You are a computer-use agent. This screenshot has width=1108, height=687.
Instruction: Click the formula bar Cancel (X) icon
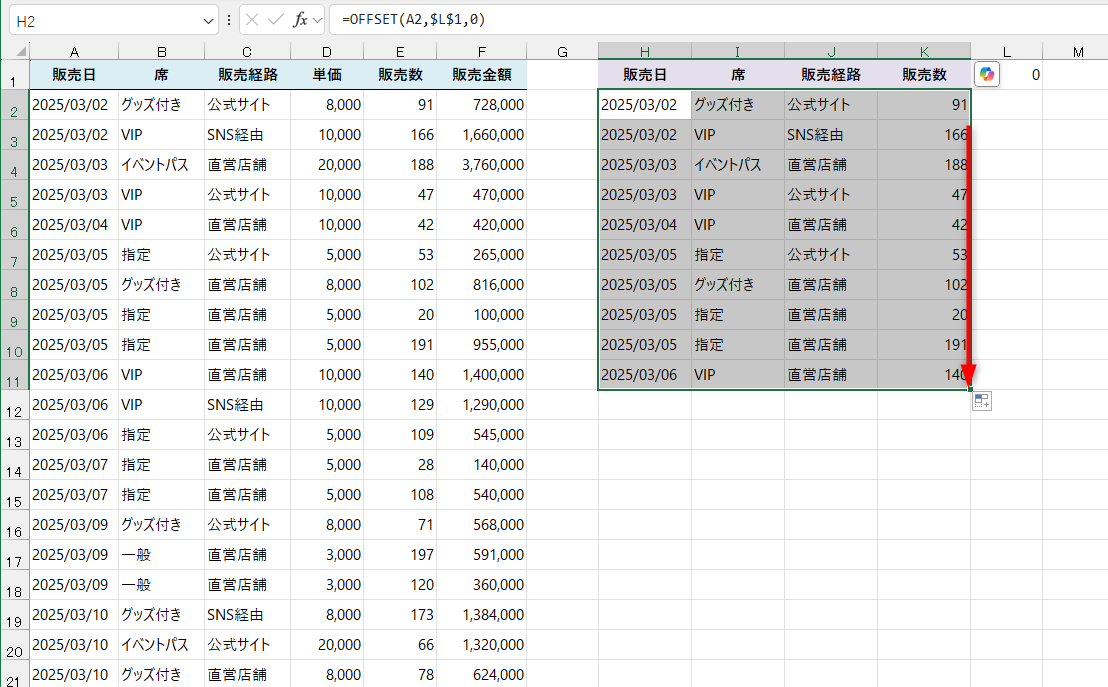(x=252, y=20)
